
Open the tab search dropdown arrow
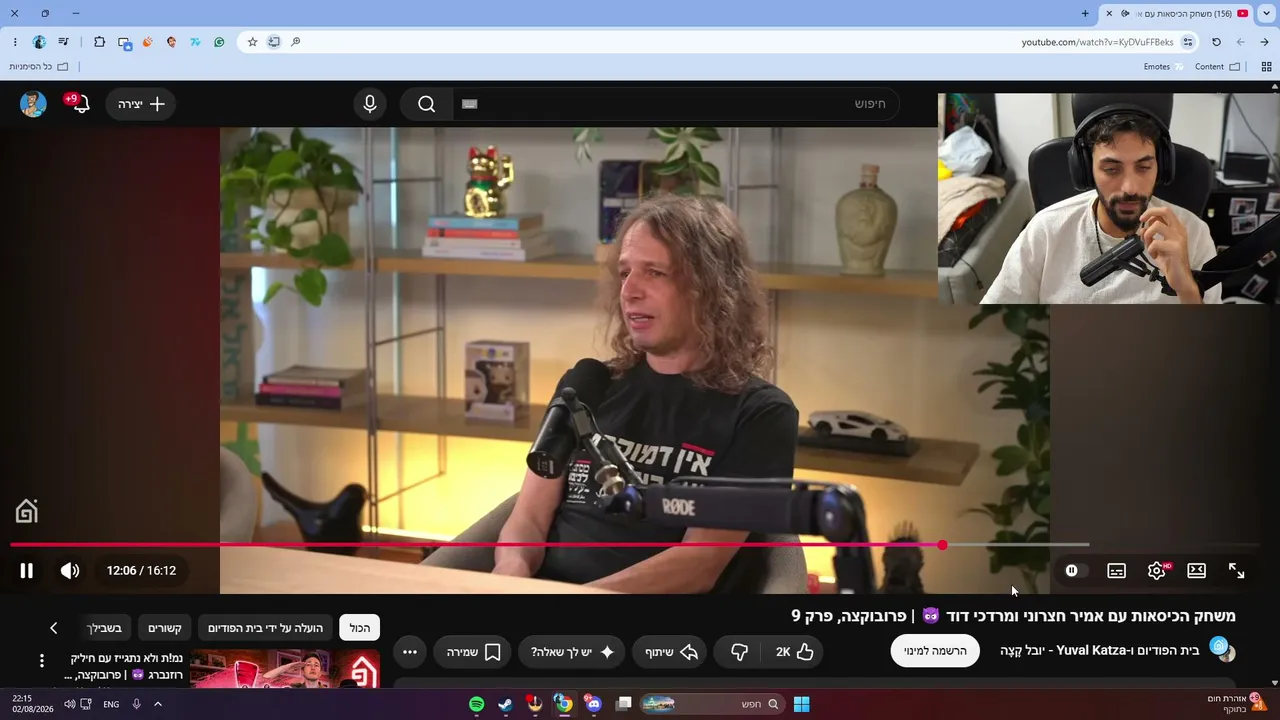coord(1267,13)
